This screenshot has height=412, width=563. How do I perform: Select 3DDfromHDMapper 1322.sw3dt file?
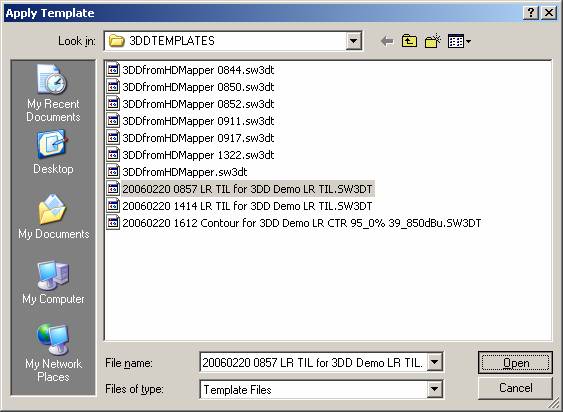coord(191,155)
